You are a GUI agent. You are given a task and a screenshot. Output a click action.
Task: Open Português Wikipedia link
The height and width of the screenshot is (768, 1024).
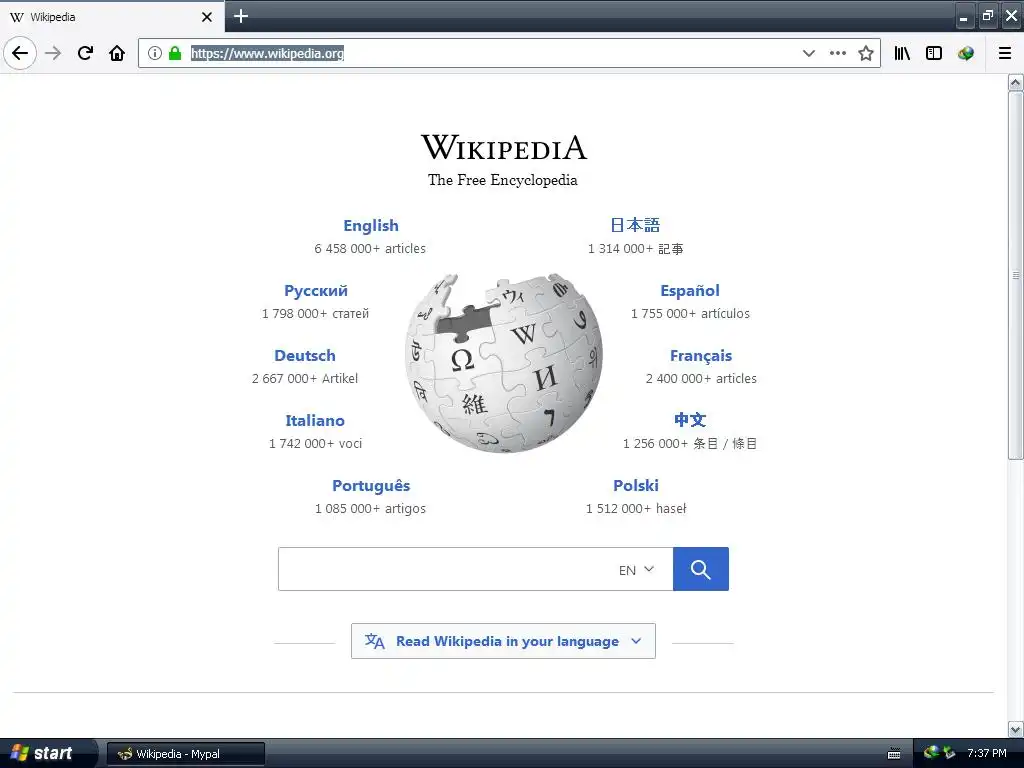(371, 485)
